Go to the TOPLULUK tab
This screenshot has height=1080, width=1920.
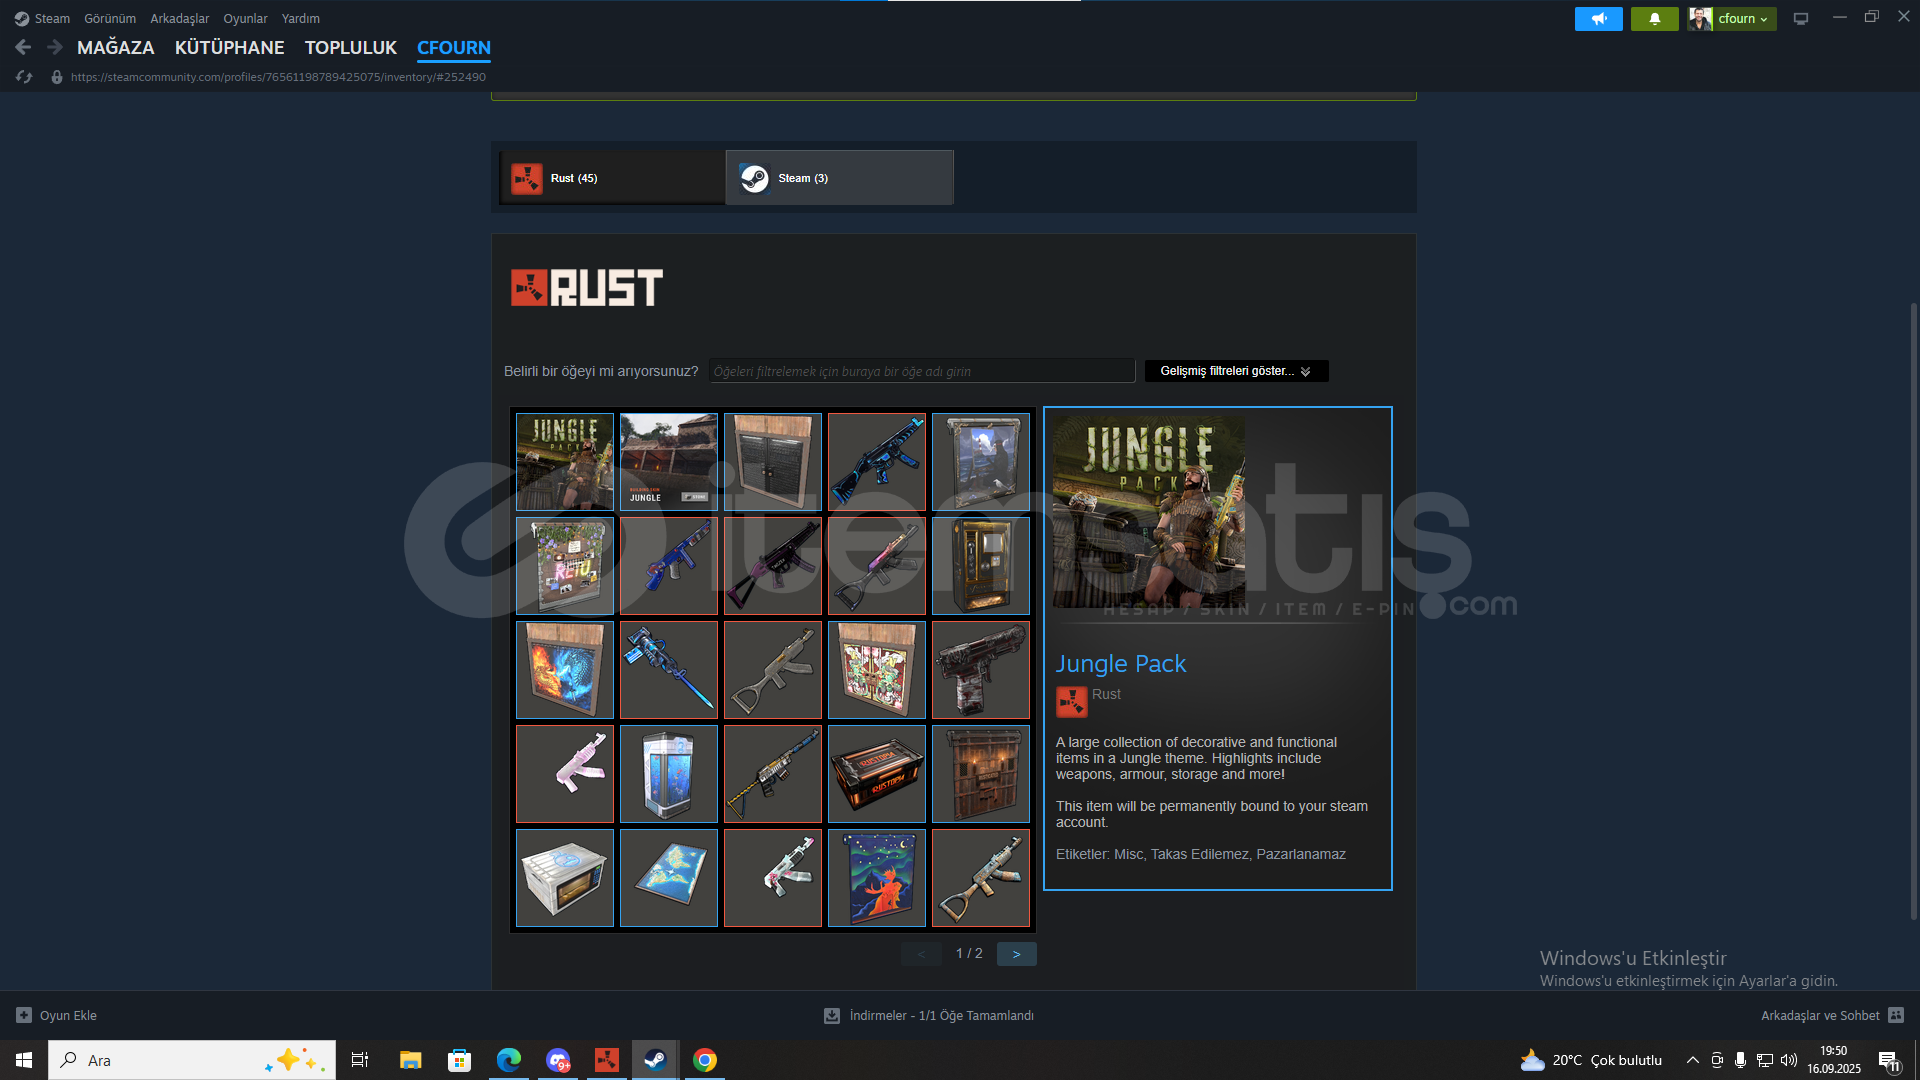point(351,47)
